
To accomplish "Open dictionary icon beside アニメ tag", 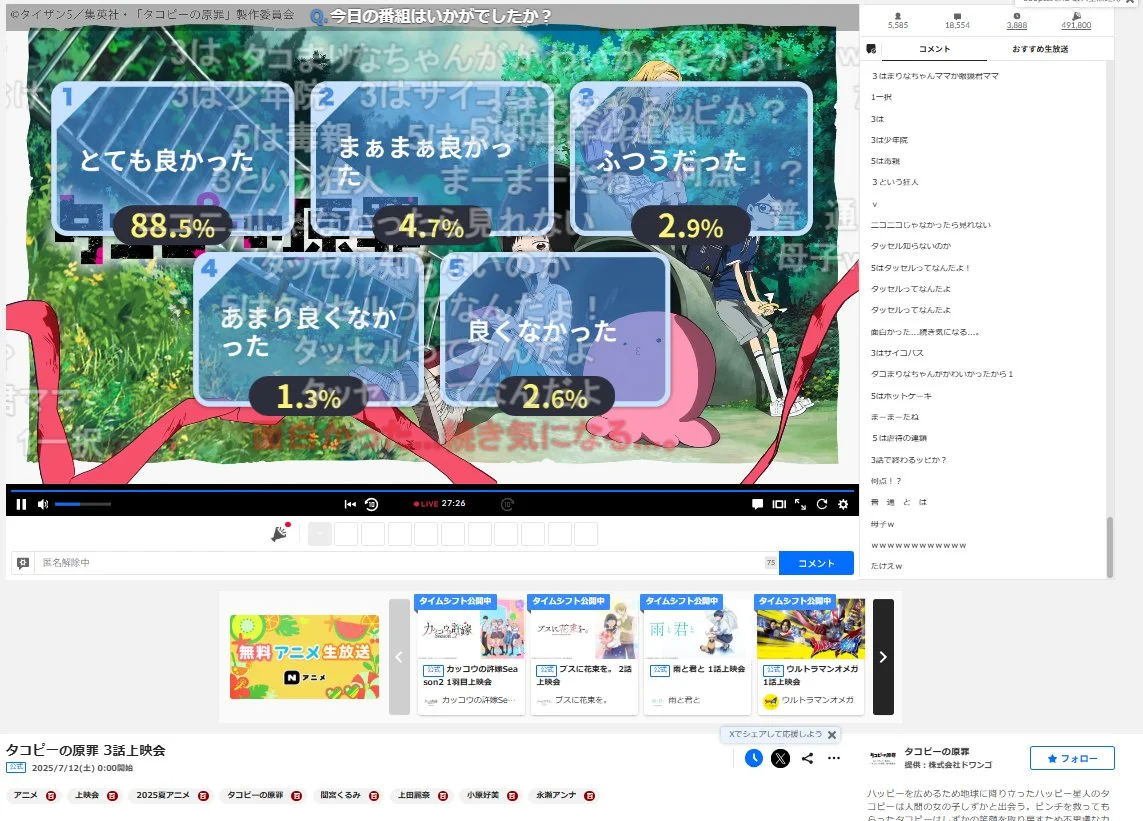I will (51, 795).
